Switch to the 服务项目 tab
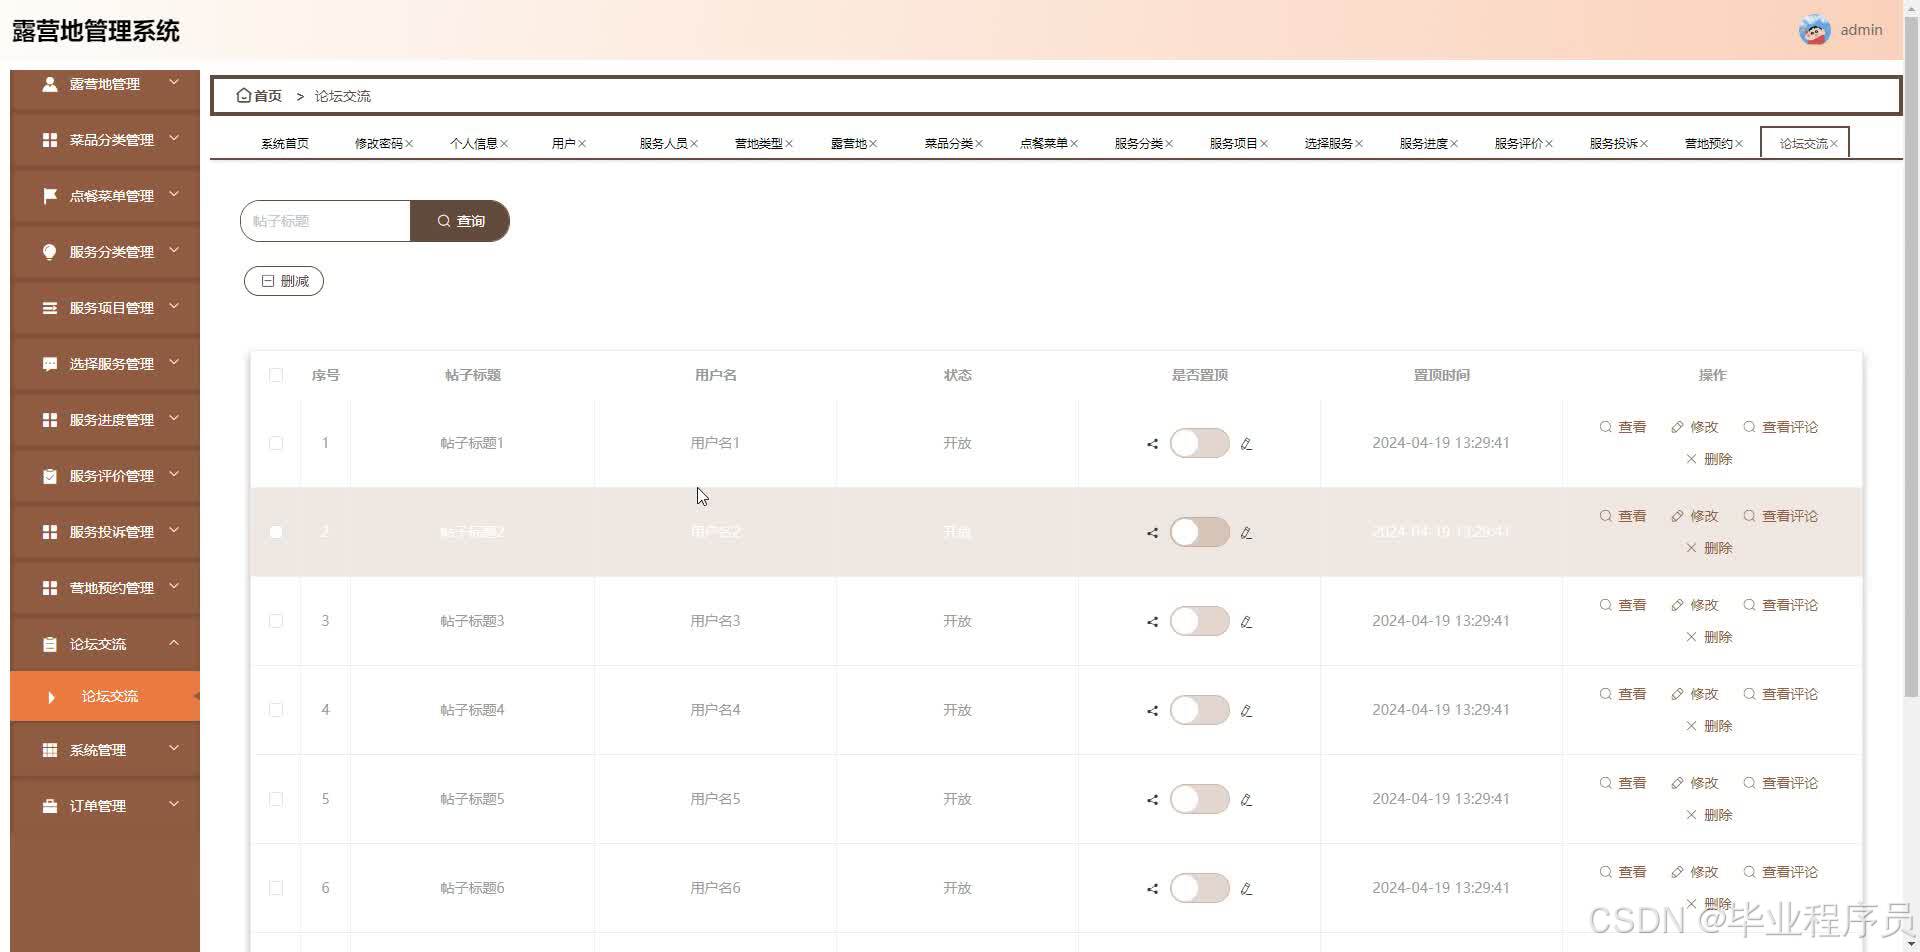 (x=1233, y=144)
